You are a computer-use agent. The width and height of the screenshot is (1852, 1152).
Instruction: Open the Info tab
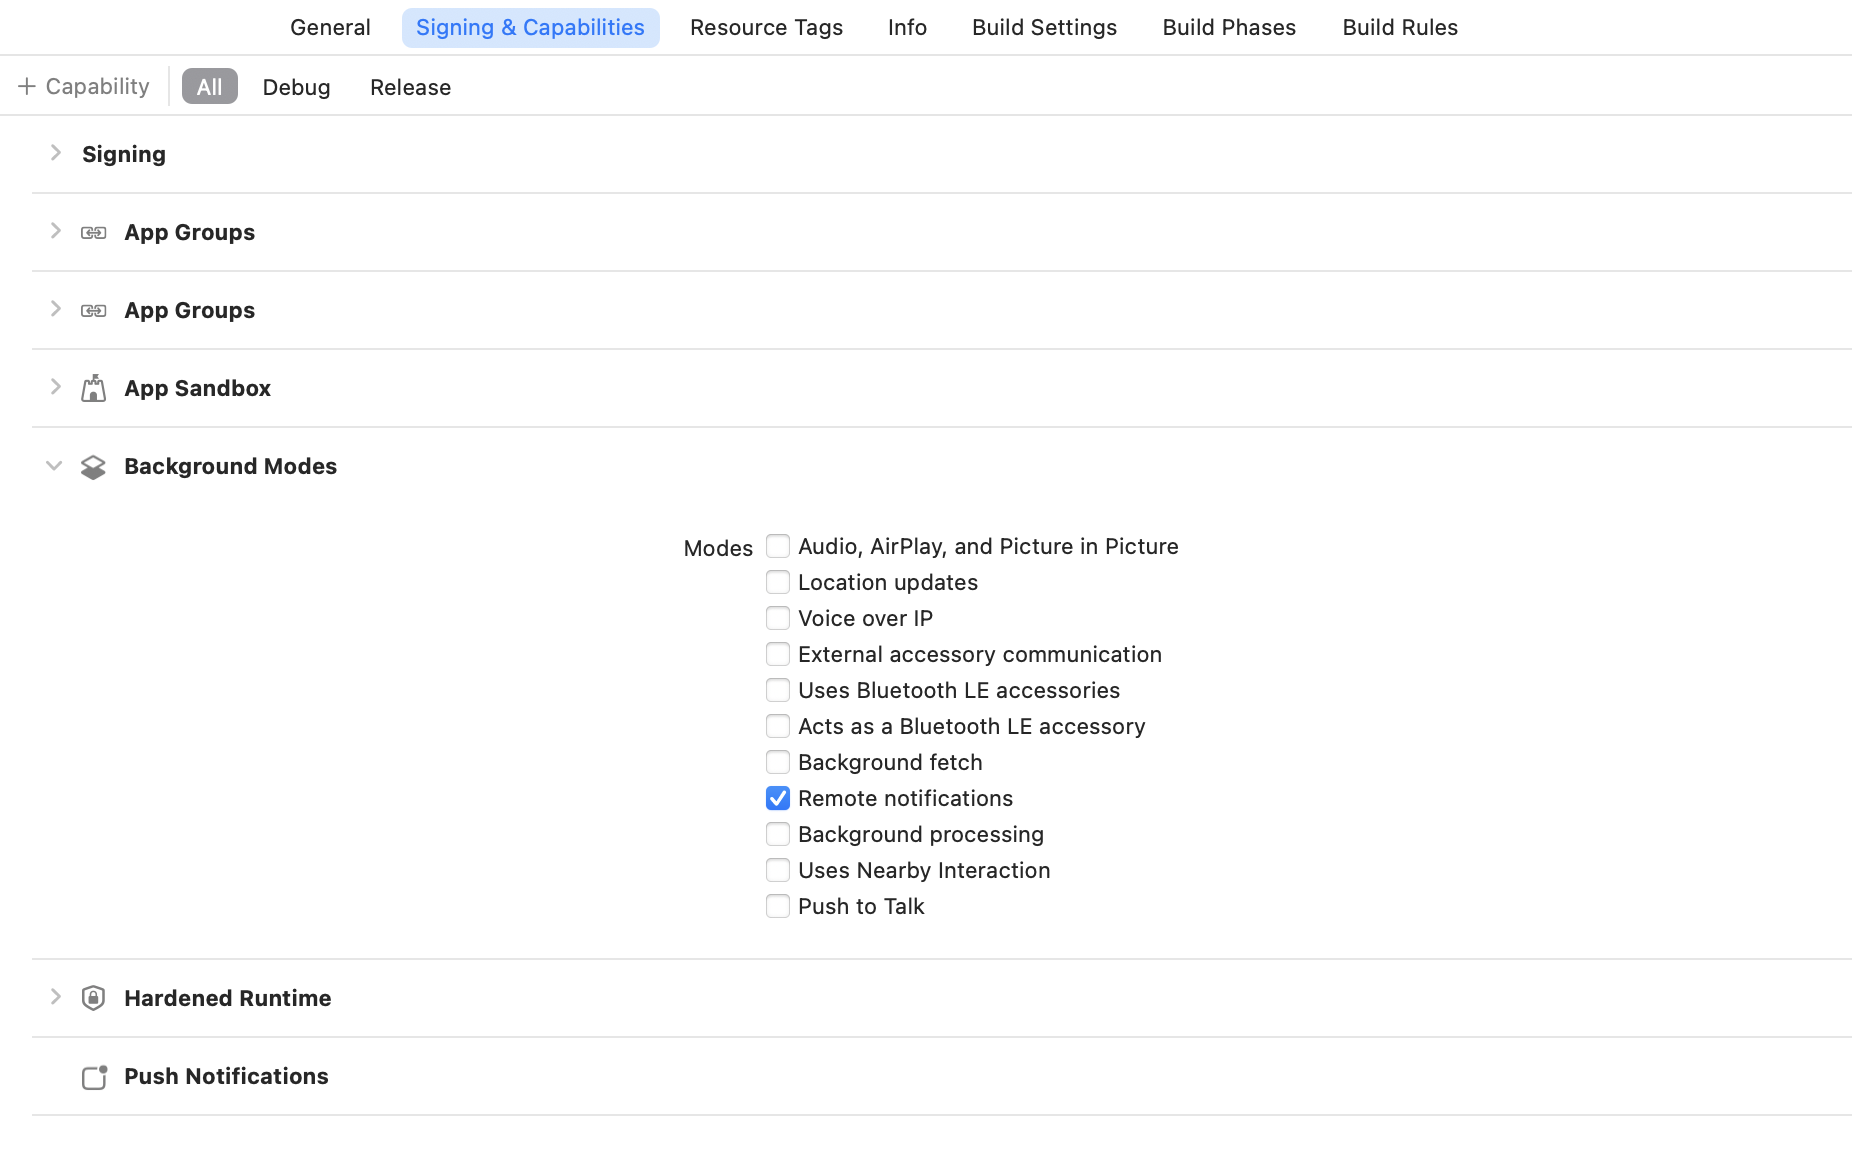[x=907, y=27]
